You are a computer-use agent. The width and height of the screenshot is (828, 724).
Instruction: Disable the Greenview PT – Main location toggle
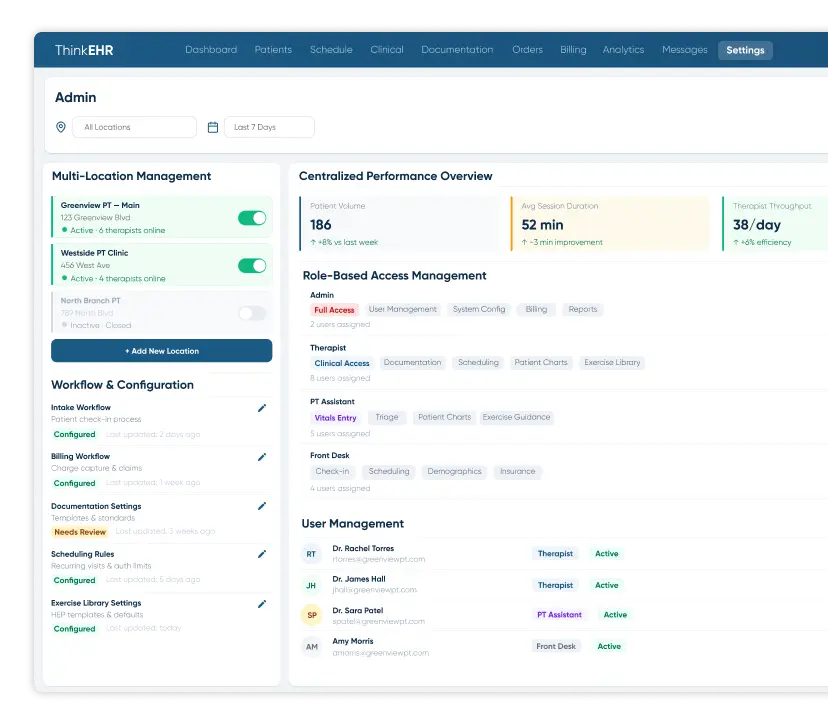click(x=252, y=218)
